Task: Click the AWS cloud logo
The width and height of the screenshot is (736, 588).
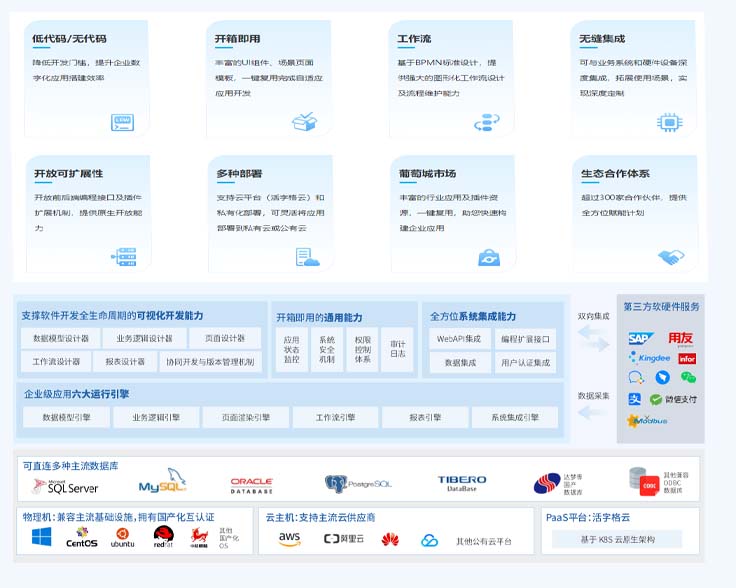Action: [x=290, y=539]
